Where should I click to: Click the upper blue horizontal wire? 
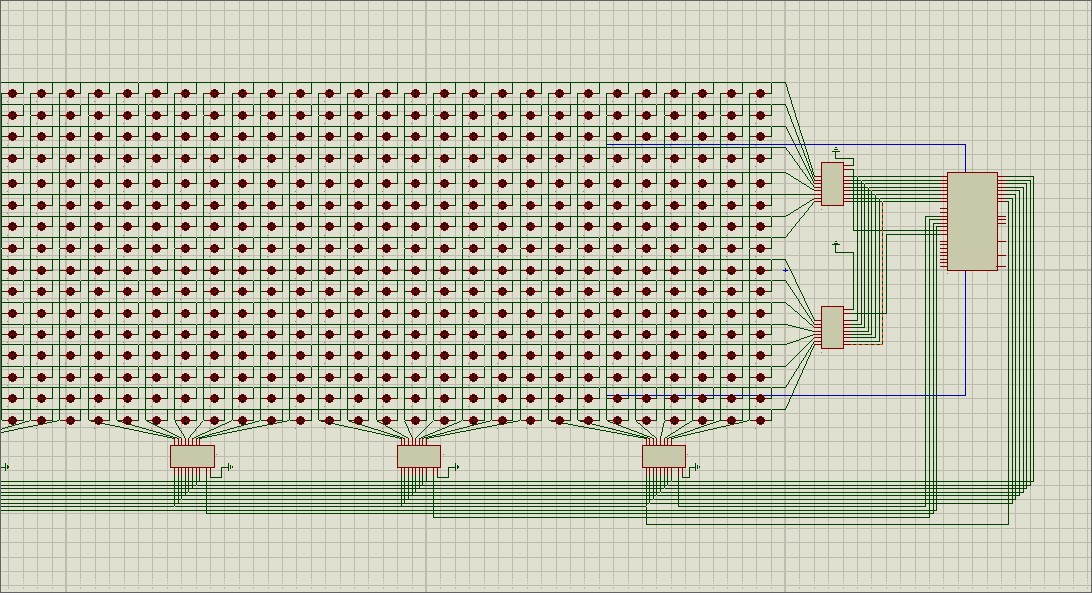coord(700,145)
